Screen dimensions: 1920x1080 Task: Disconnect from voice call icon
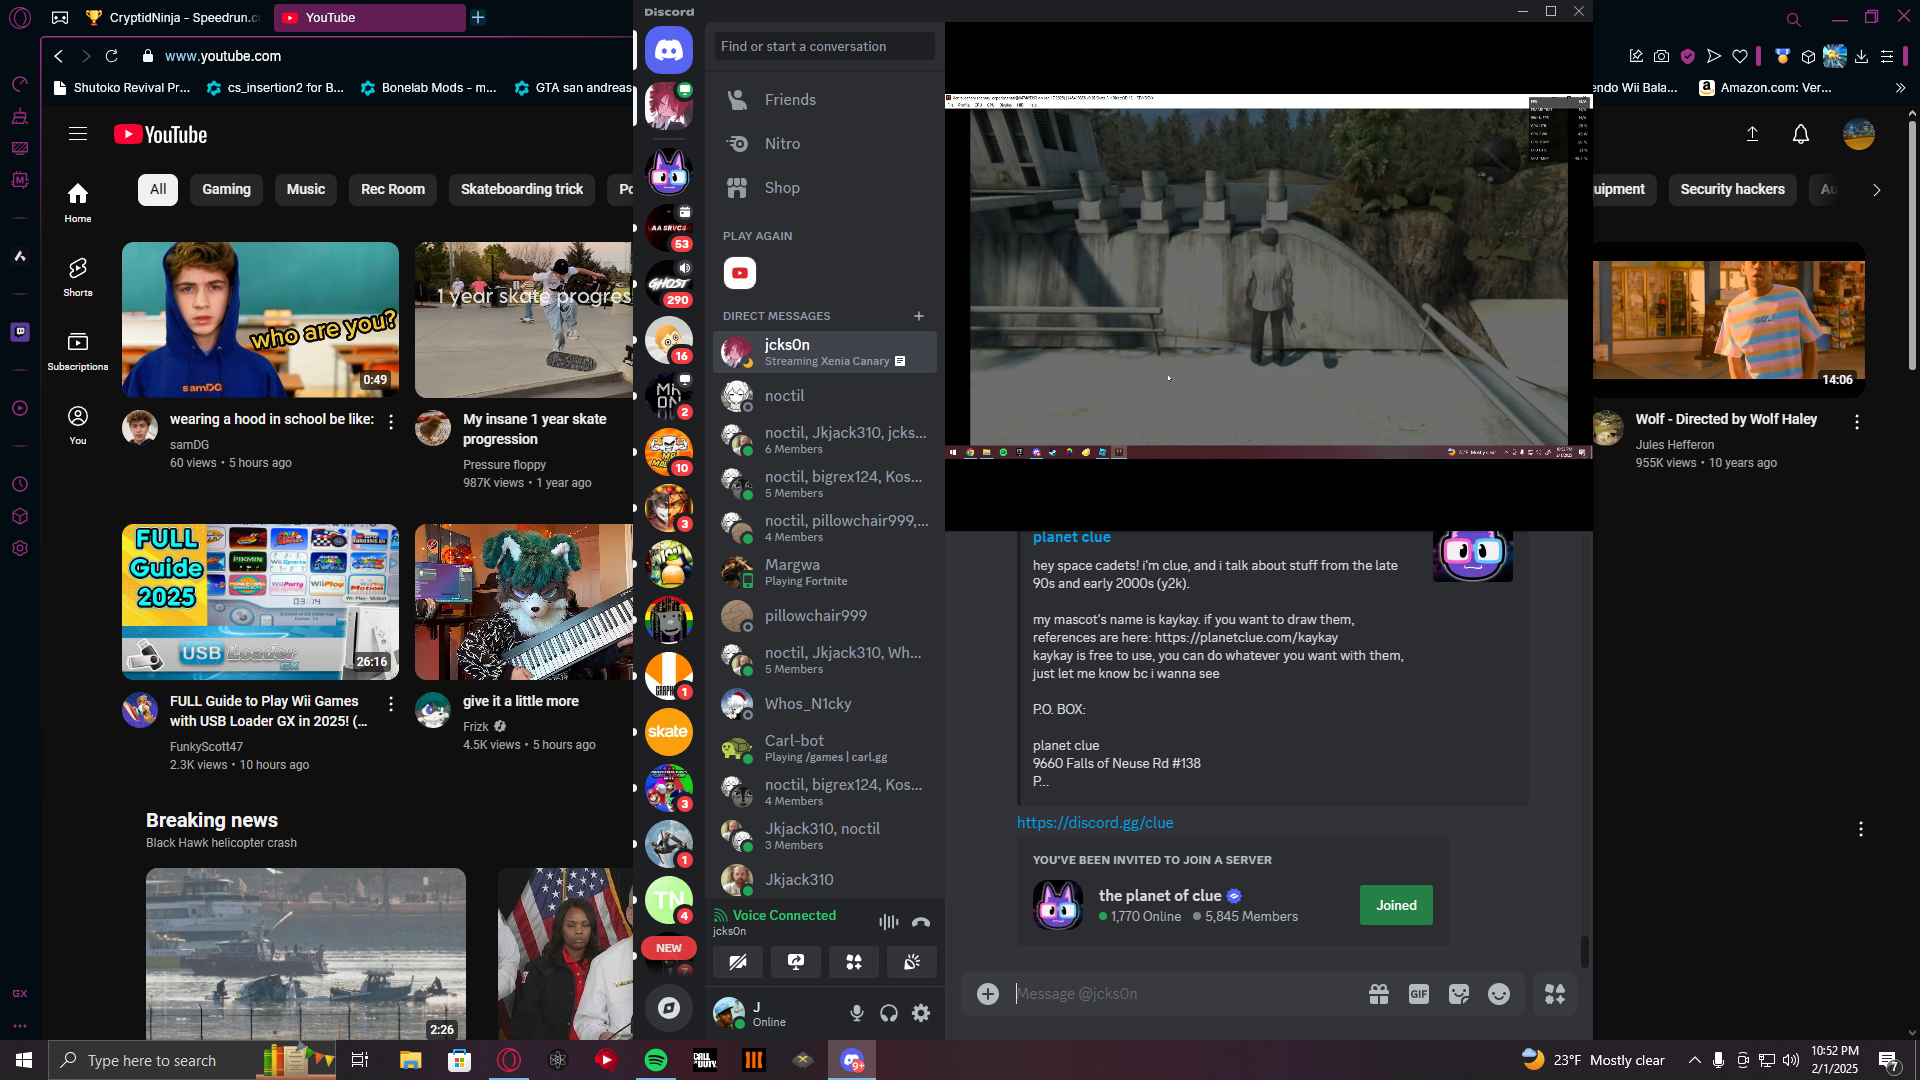pos(921,922)
